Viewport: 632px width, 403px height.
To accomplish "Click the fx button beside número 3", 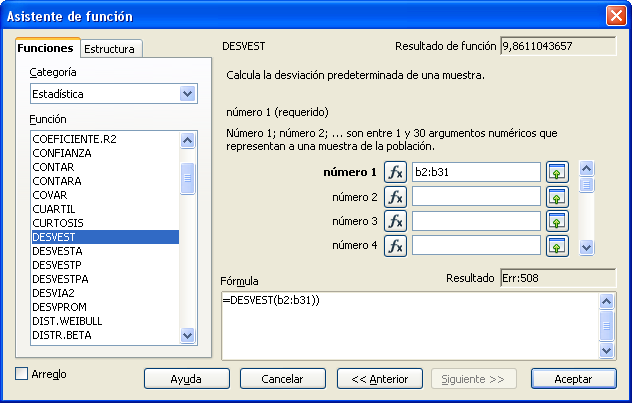I will [x=395, y=221].
